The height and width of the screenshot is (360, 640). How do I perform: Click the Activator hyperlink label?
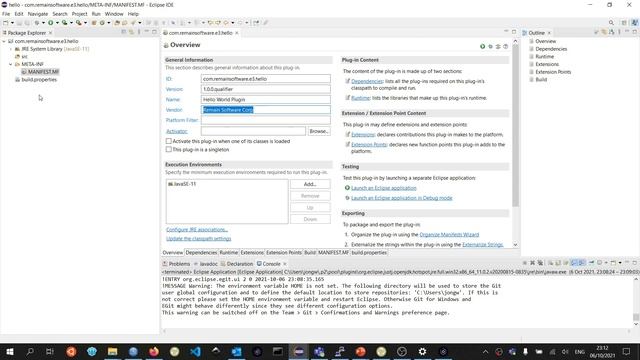[x=177, y=131]
